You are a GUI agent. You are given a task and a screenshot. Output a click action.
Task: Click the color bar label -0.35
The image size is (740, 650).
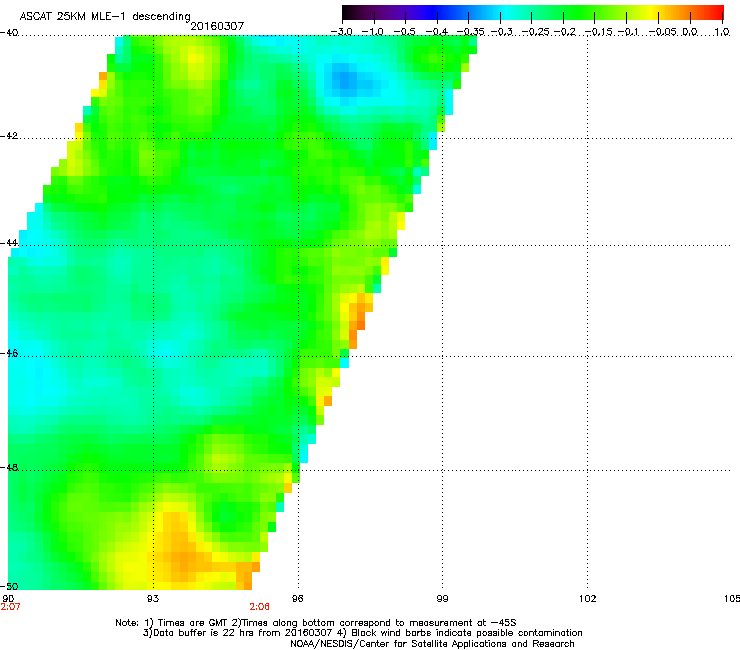pos(471,32)
